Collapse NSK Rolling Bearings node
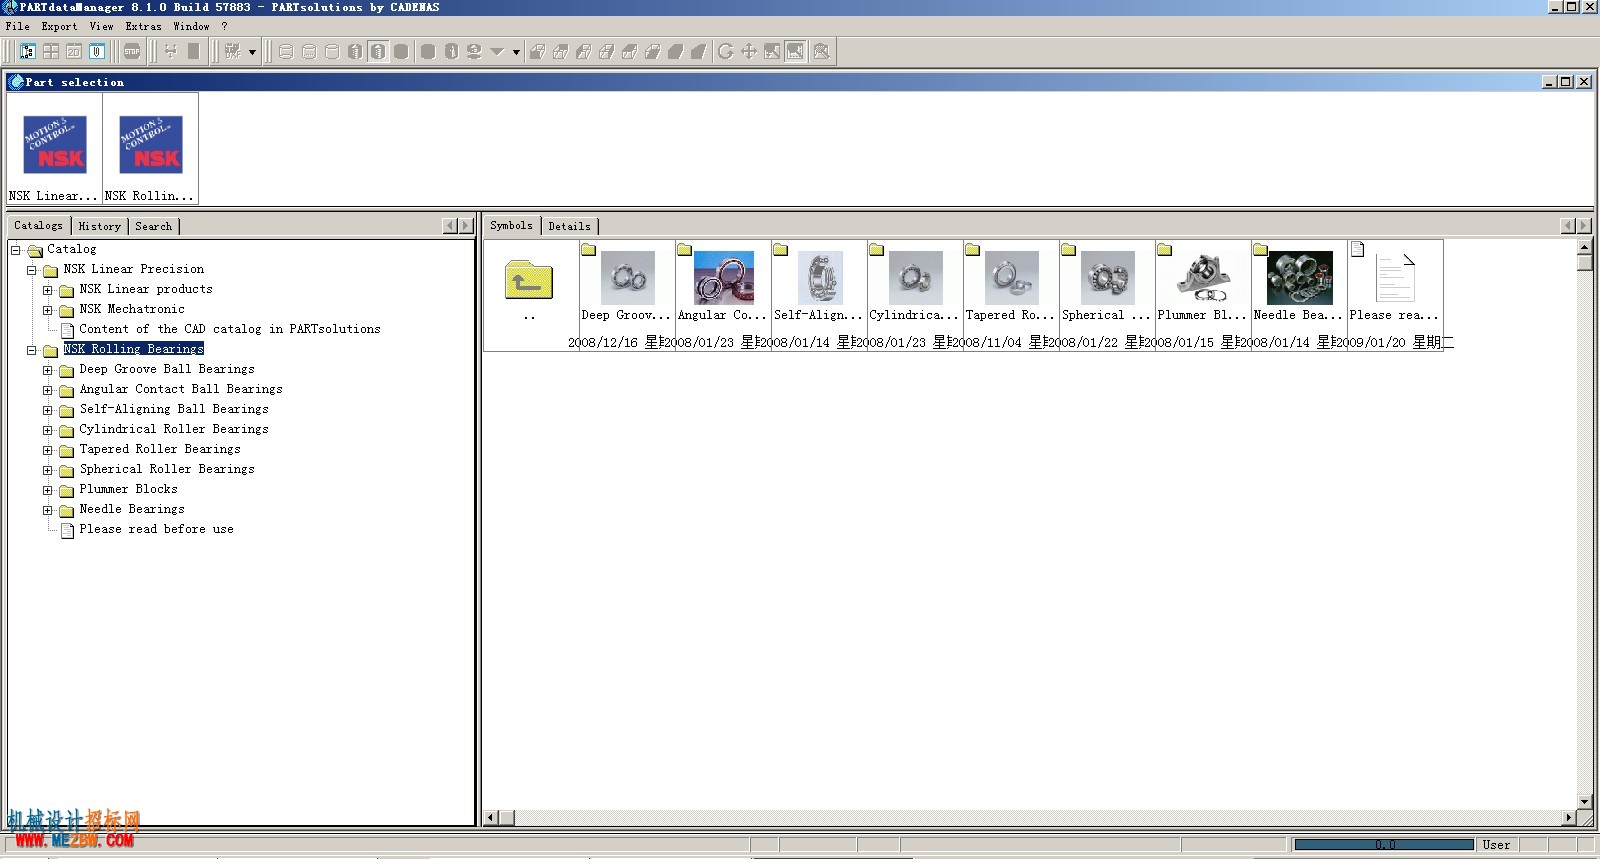 tap(32, 350)
